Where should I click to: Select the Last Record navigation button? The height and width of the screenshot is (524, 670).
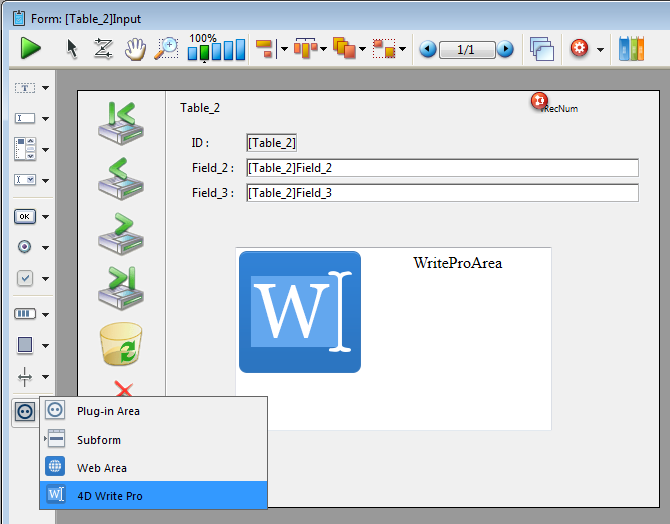coord(121,288)
